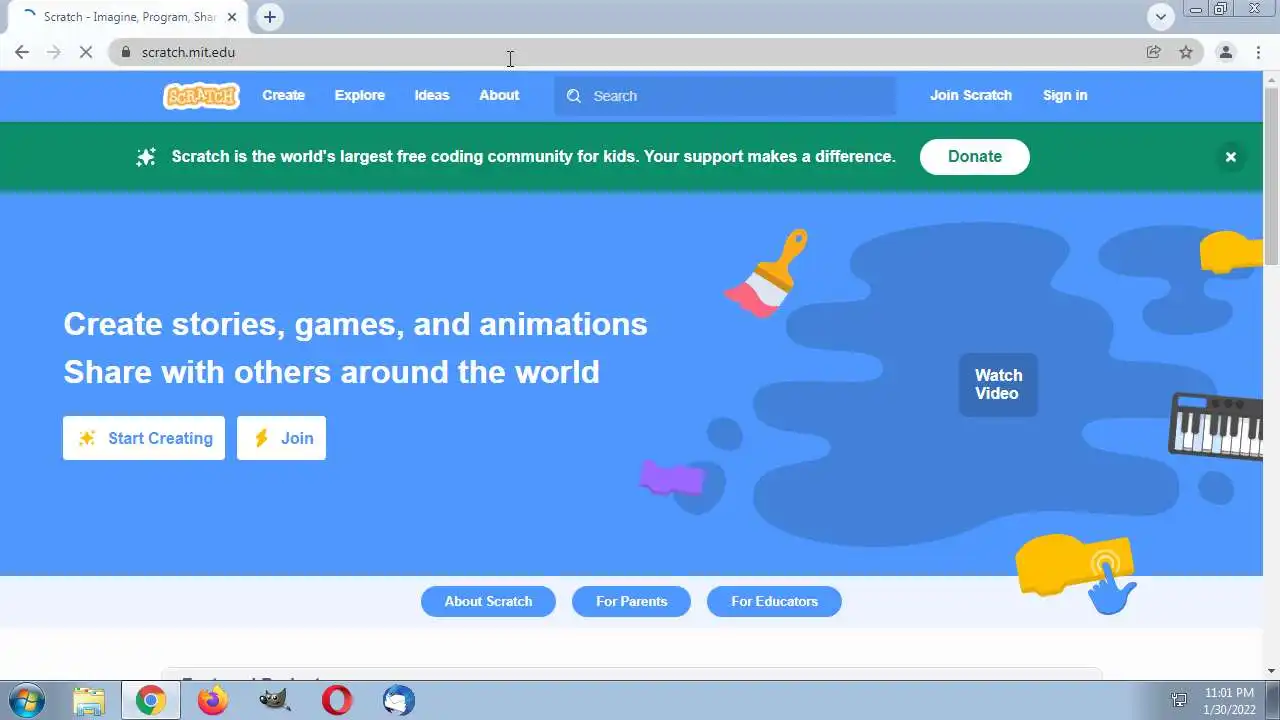Launch Thunderbird from the taskbar
Viewport: 1280px width, 720px height.
click(x=398, y=700)
